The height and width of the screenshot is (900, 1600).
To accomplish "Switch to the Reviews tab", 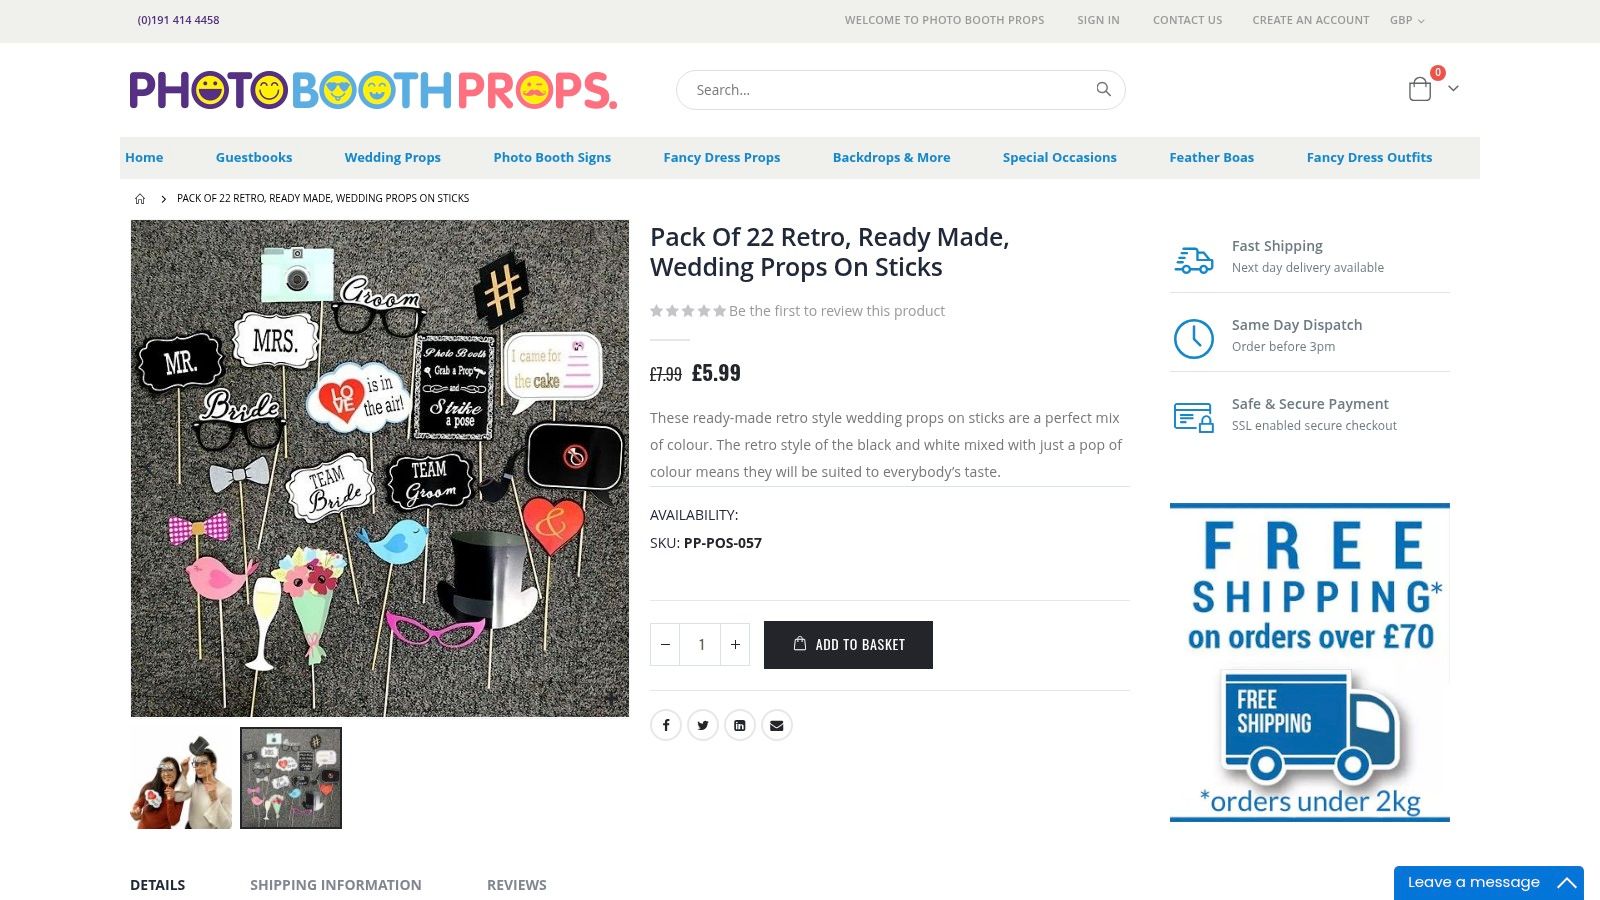I will (x=517, y=885).
